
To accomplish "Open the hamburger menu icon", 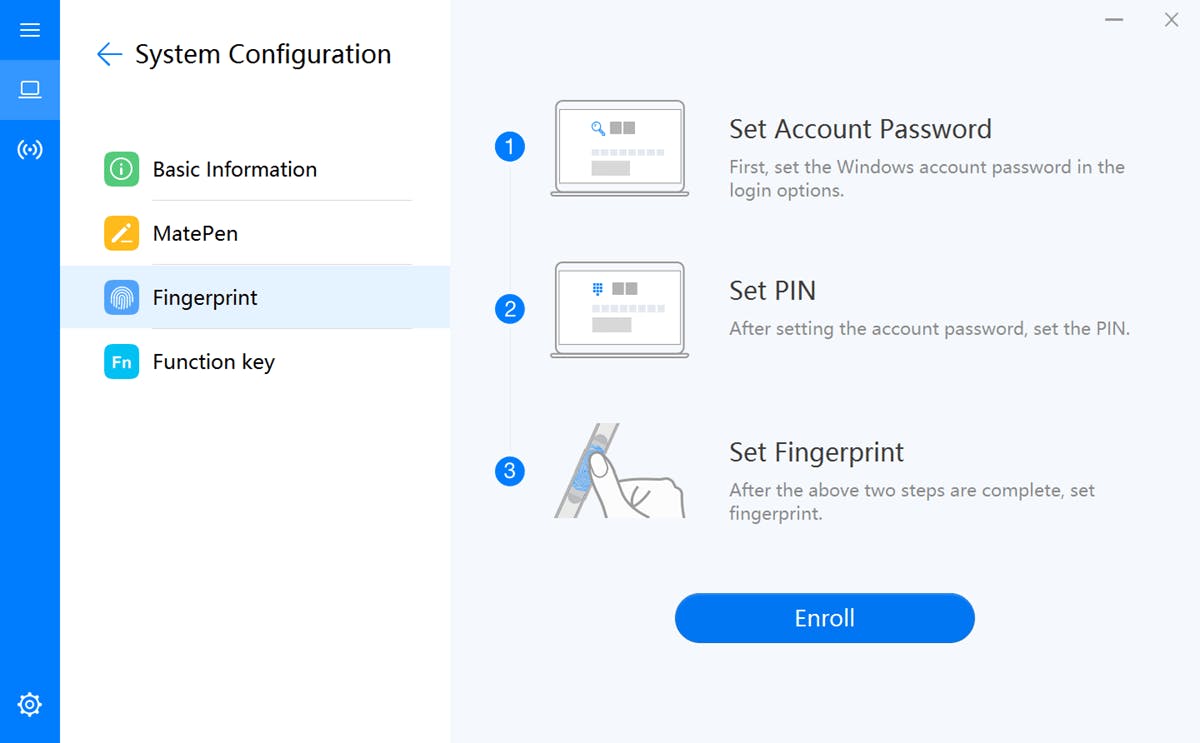I will click(x=30, y=30).
